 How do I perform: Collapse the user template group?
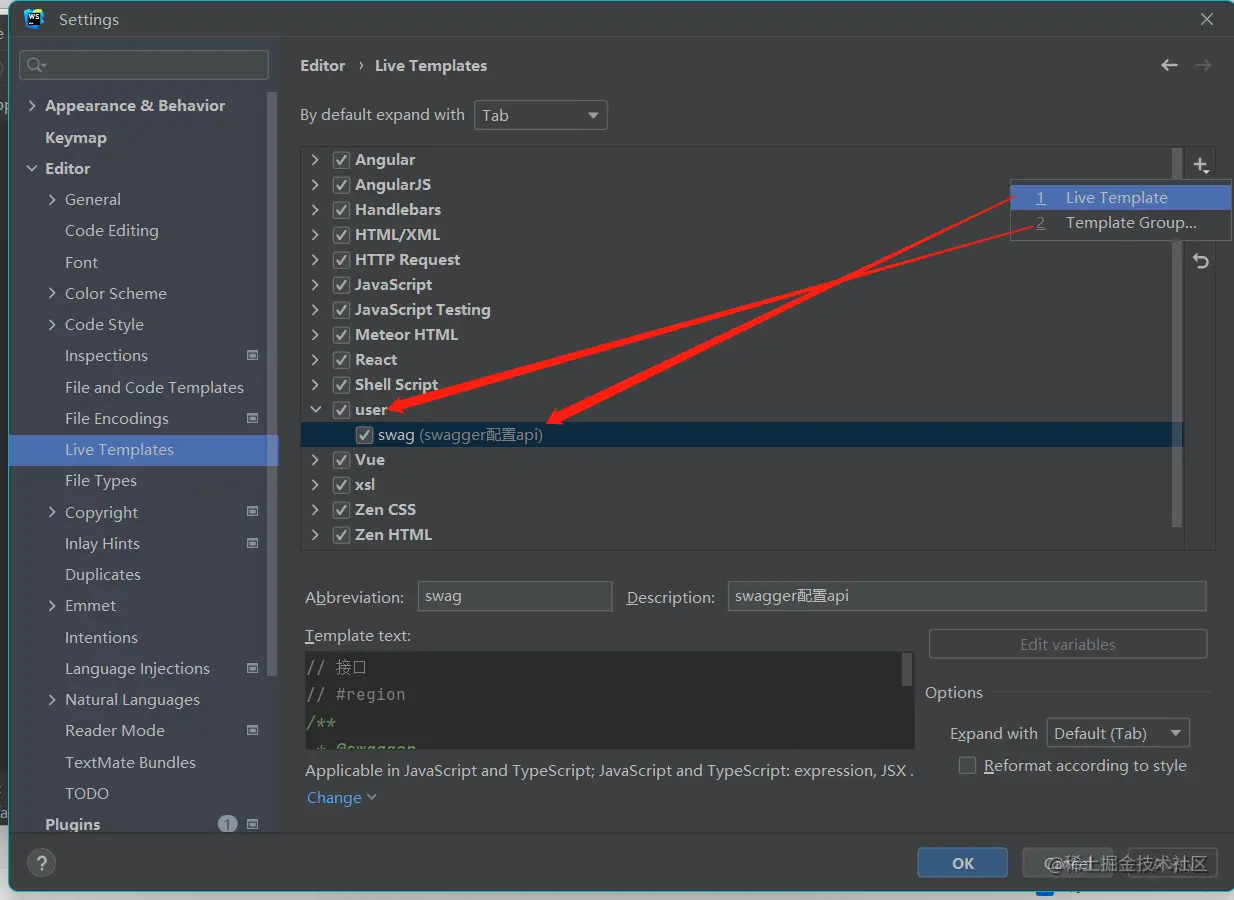coord(315,410)
